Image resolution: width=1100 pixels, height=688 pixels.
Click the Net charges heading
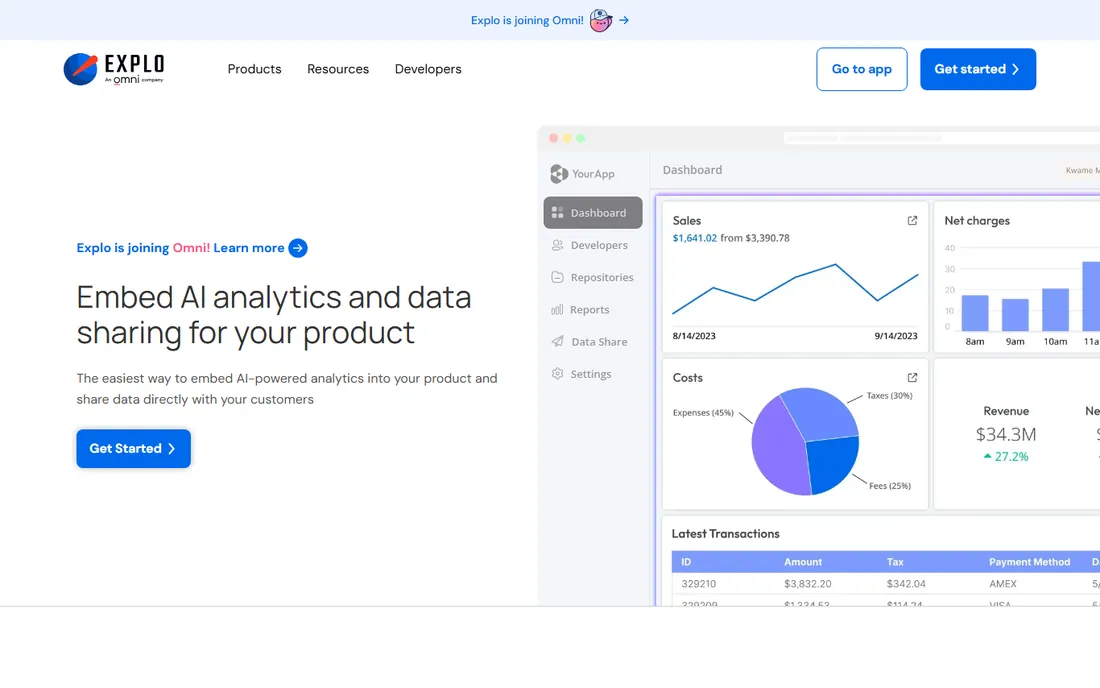coord(977,220)
